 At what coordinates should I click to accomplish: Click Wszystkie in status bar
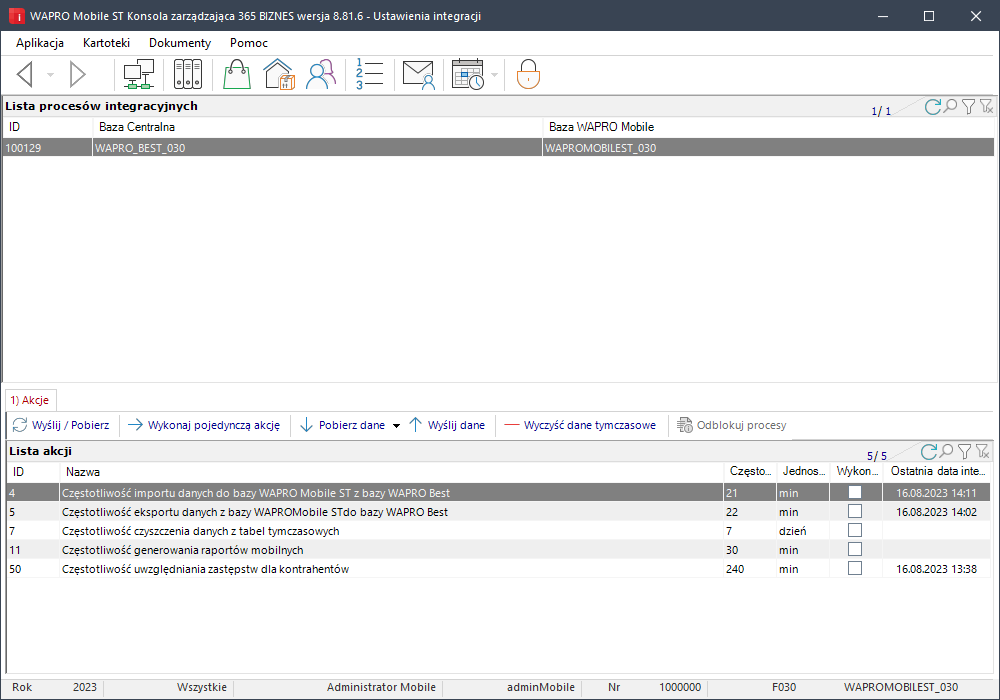coord(202,687)
